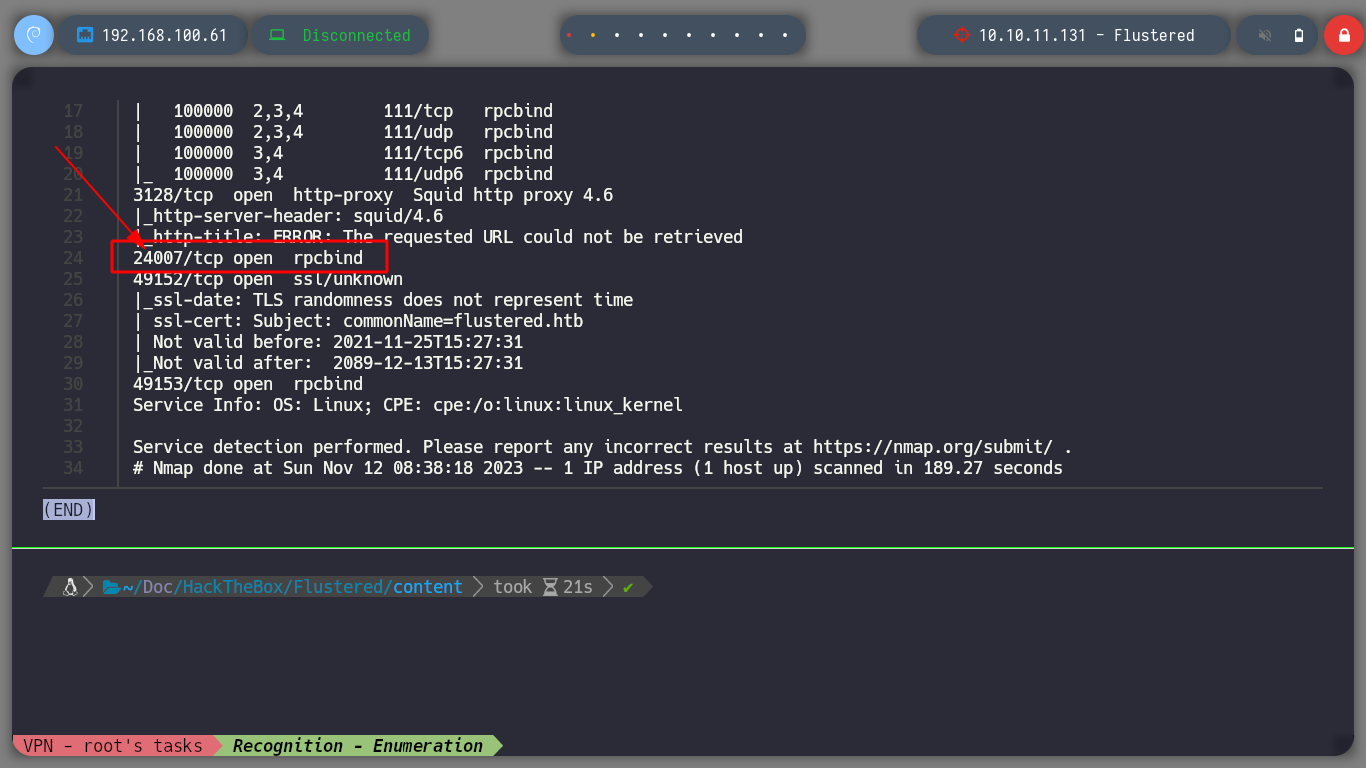This screenshot has width=1366, height=768.
Task: Switch to the fifth workspace dot
Action: pos(665,35)
